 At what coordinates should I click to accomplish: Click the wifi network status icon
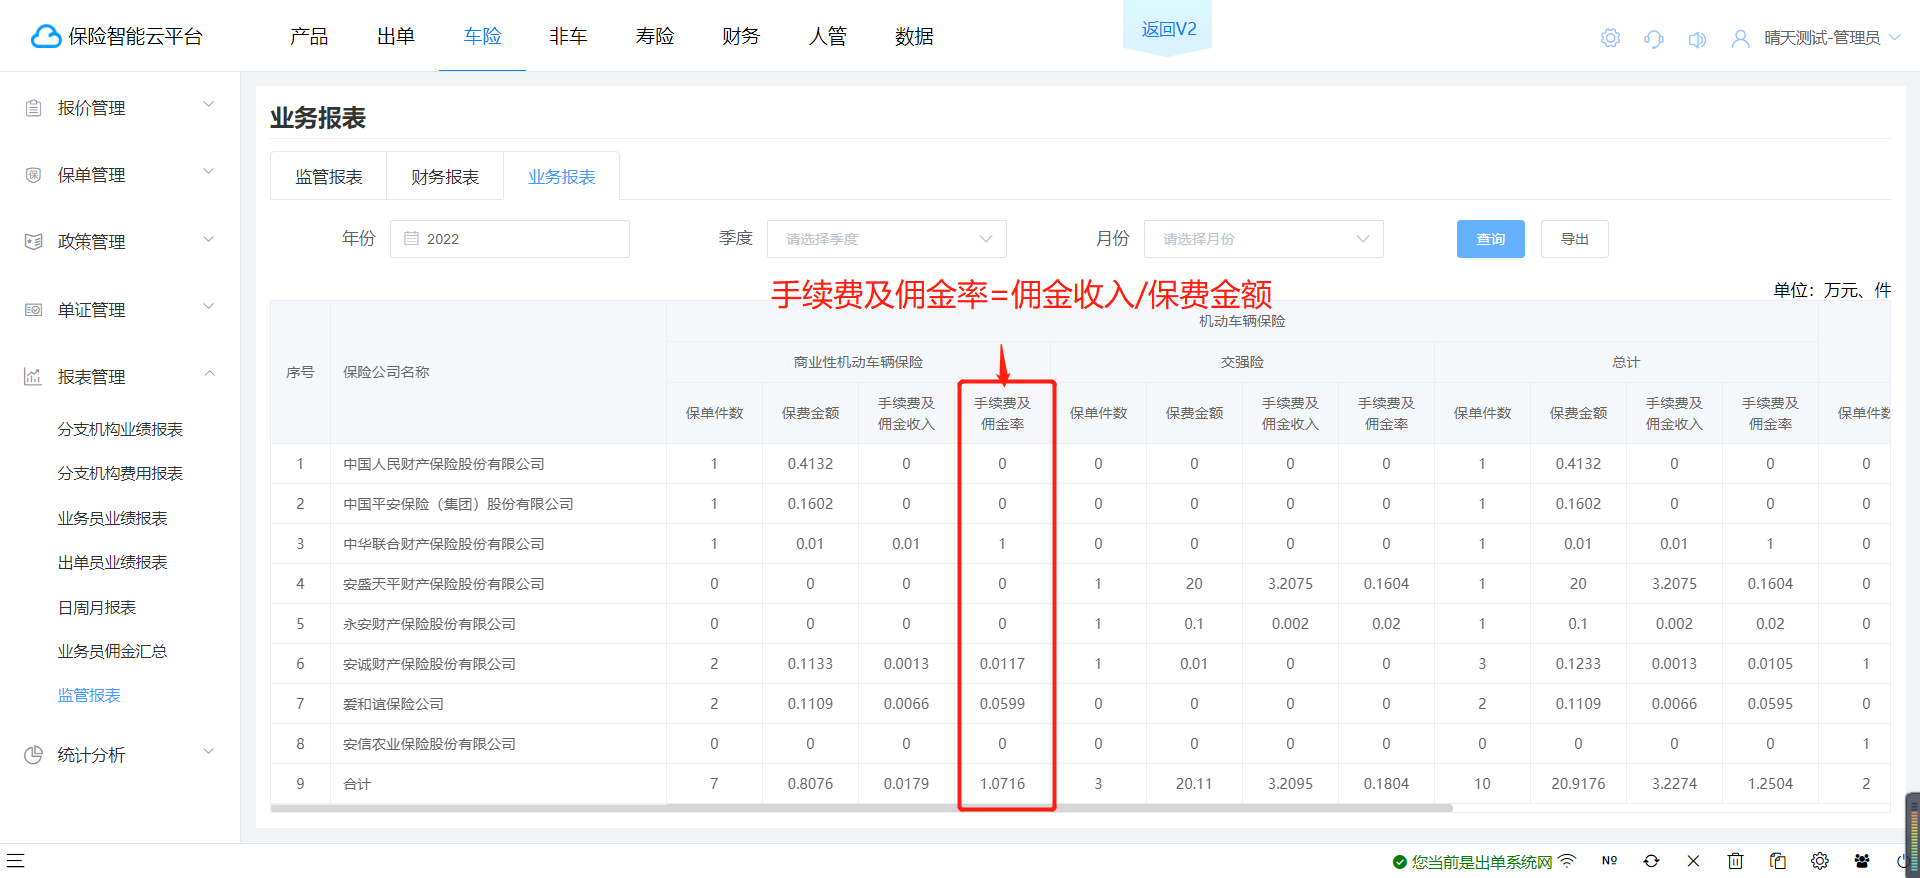coord(1567,860)
